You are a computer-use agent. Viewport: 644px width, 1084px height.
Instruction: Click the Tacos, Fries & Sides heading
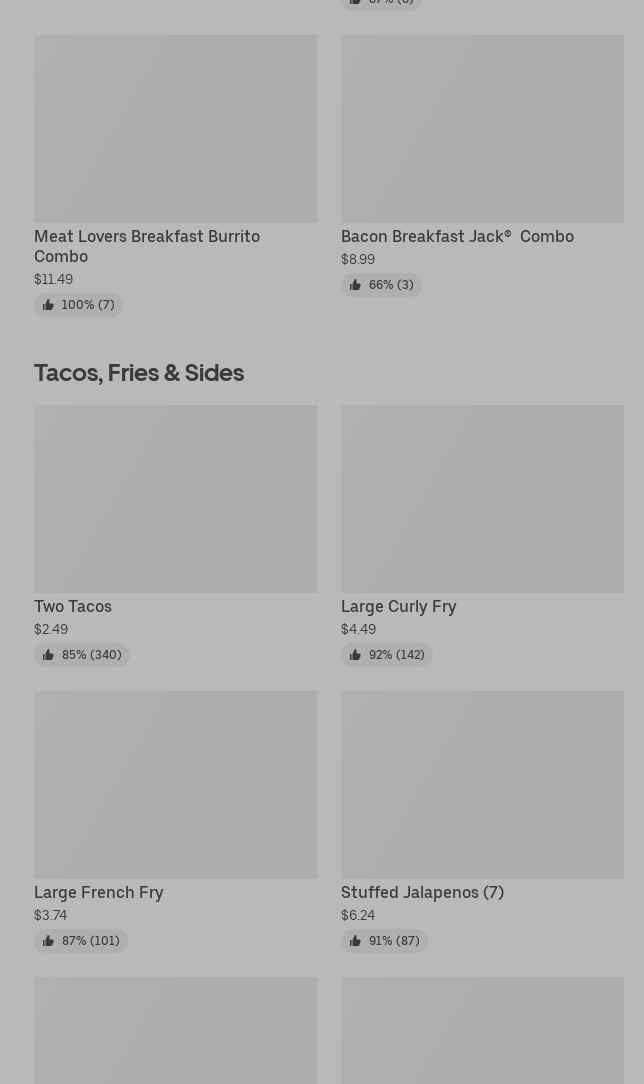139,373
